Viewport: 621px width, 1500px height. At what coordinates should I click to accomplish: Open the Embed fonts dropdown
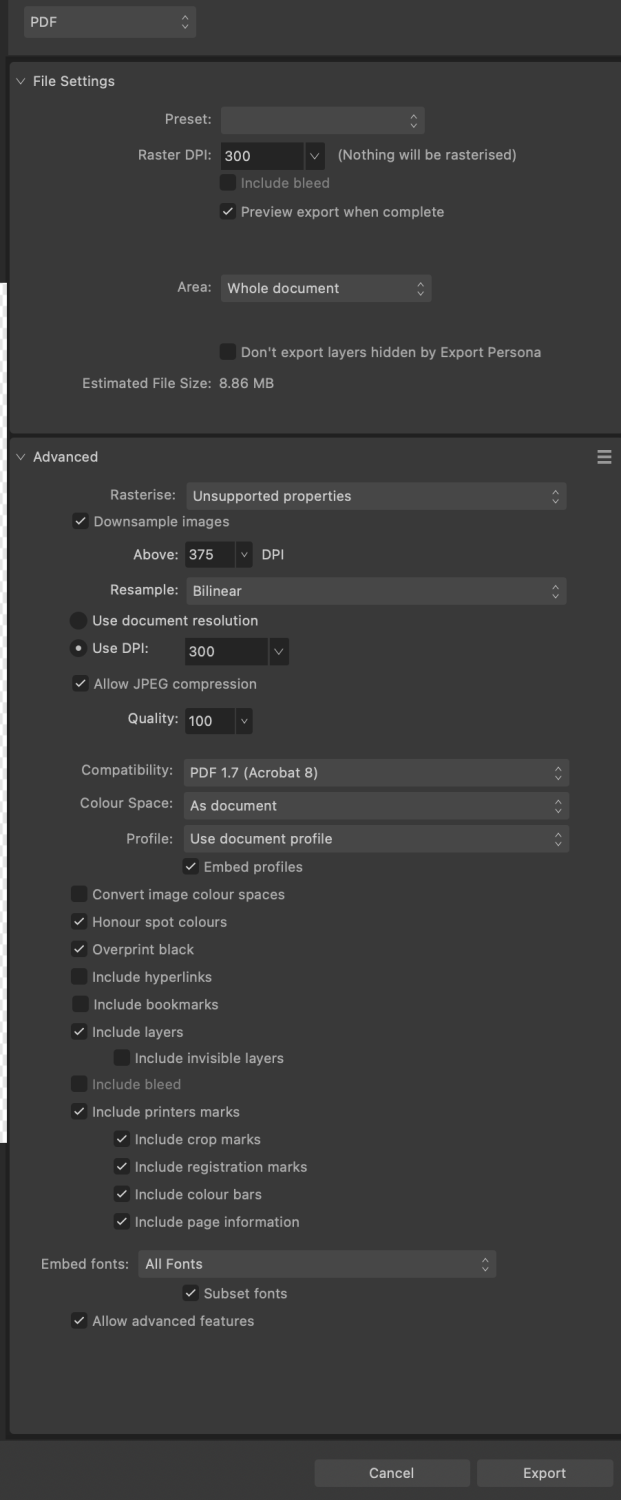click(317, 1263)
